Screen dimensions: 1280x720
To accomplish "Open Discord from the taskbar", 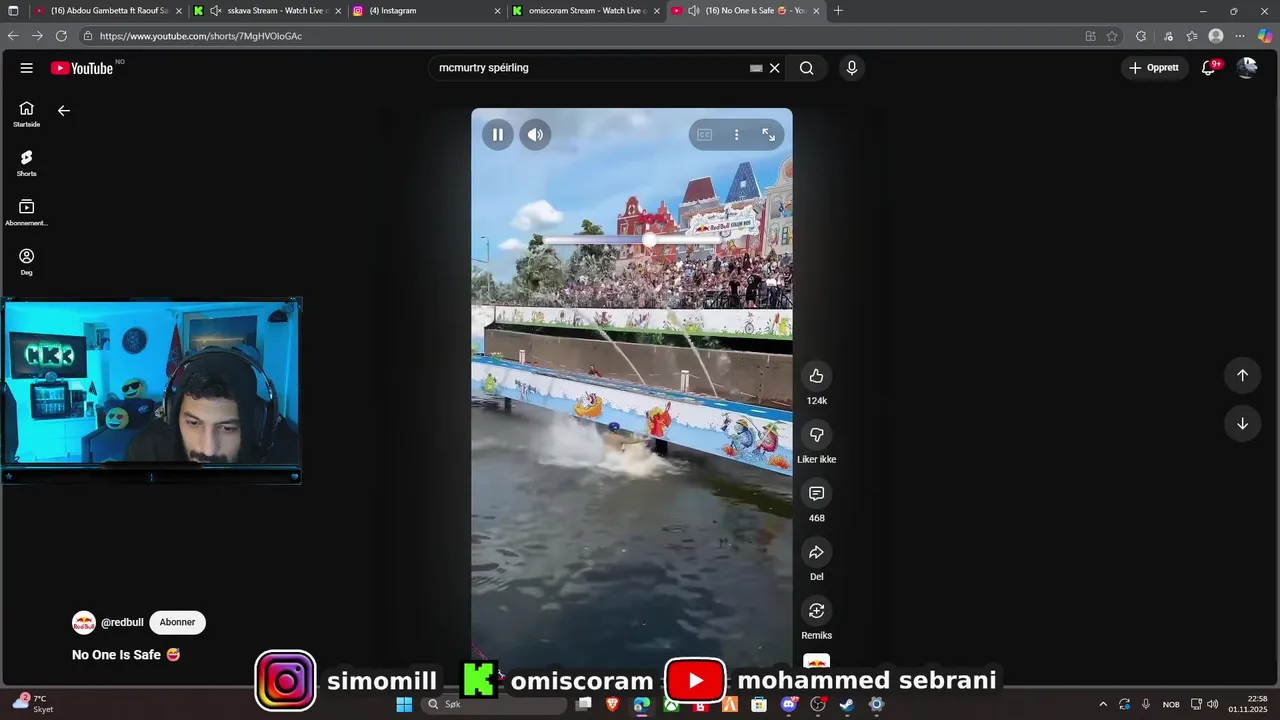I will click(789, 704).
